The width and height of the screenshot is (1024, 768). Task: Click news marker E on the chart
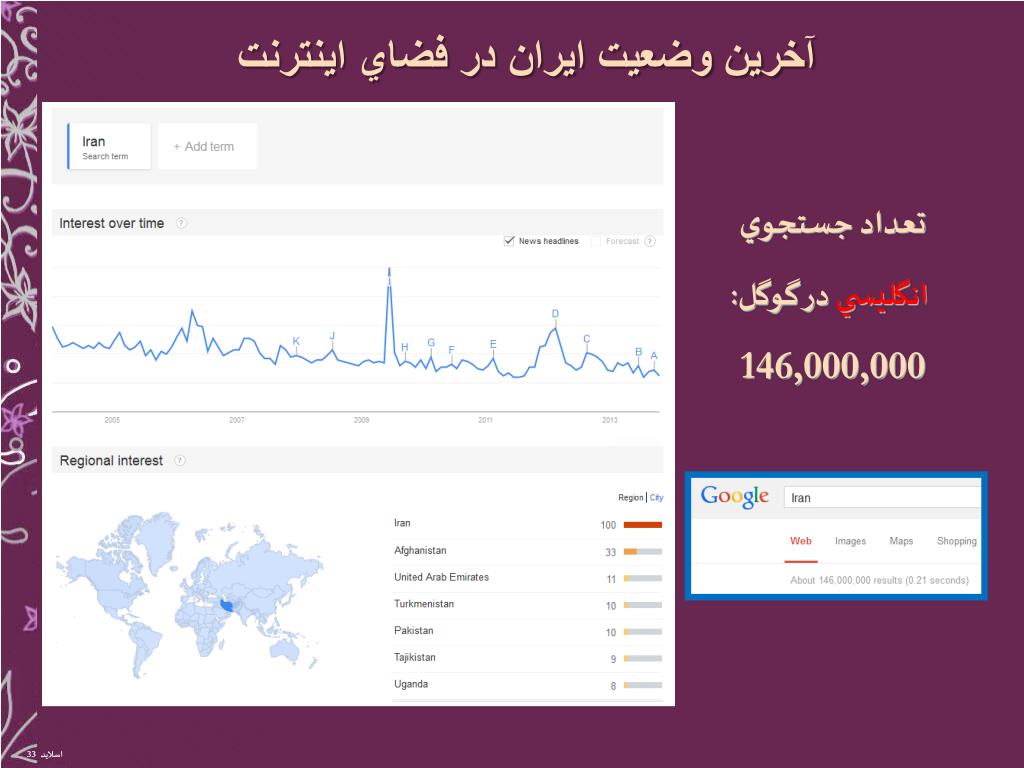tap(493, 344)
